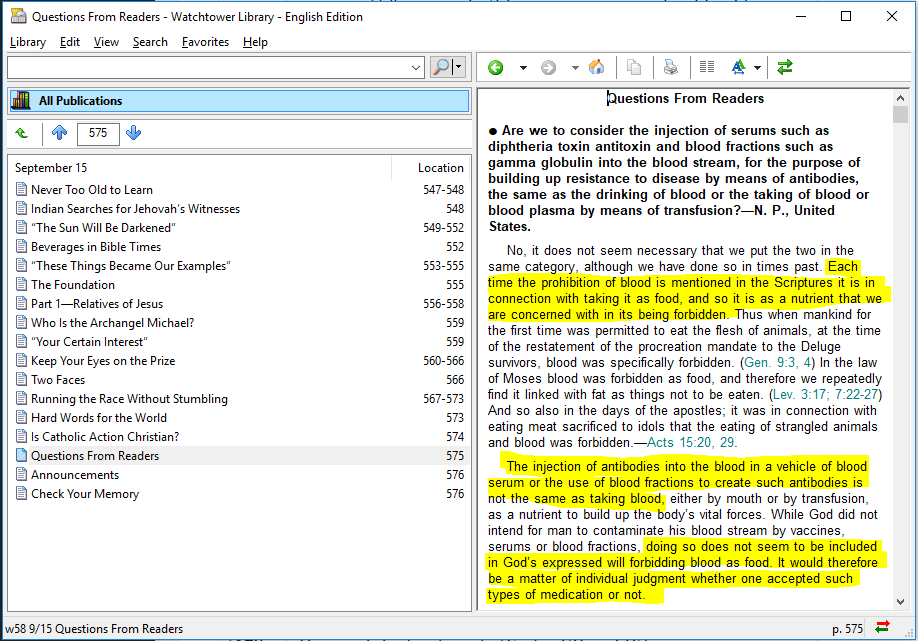Go to next page with down arrow
The height and width of the screenshot is (641, 918).
coord(134,133)
